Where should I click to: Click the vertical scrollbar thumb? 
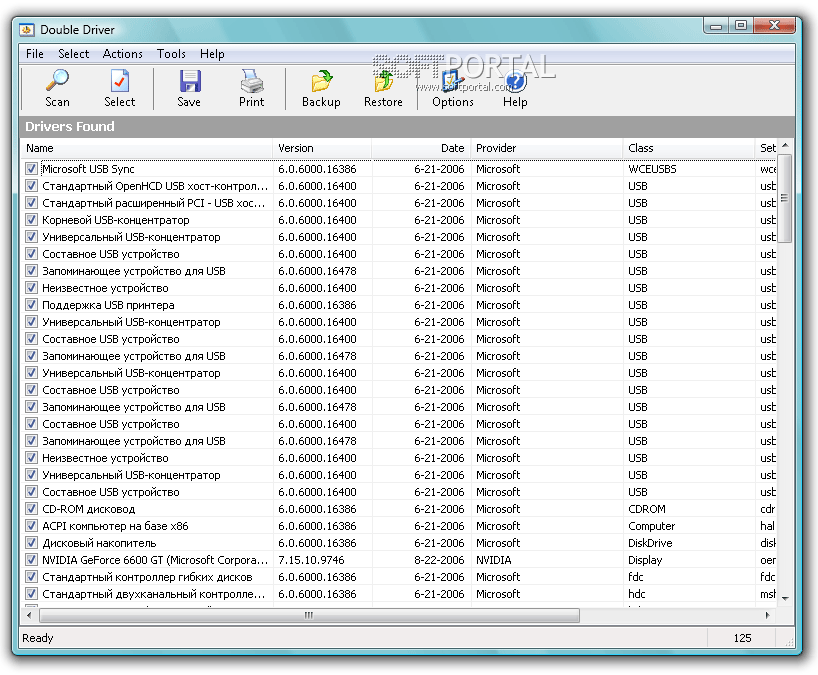785,198
